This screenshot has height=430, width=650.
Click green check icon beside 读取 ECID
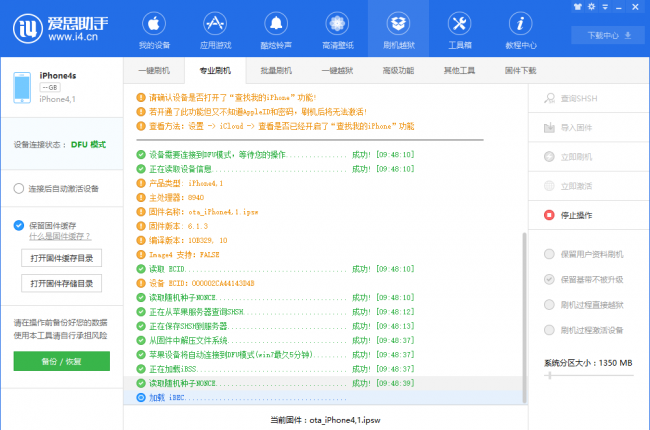coord(141,269)
